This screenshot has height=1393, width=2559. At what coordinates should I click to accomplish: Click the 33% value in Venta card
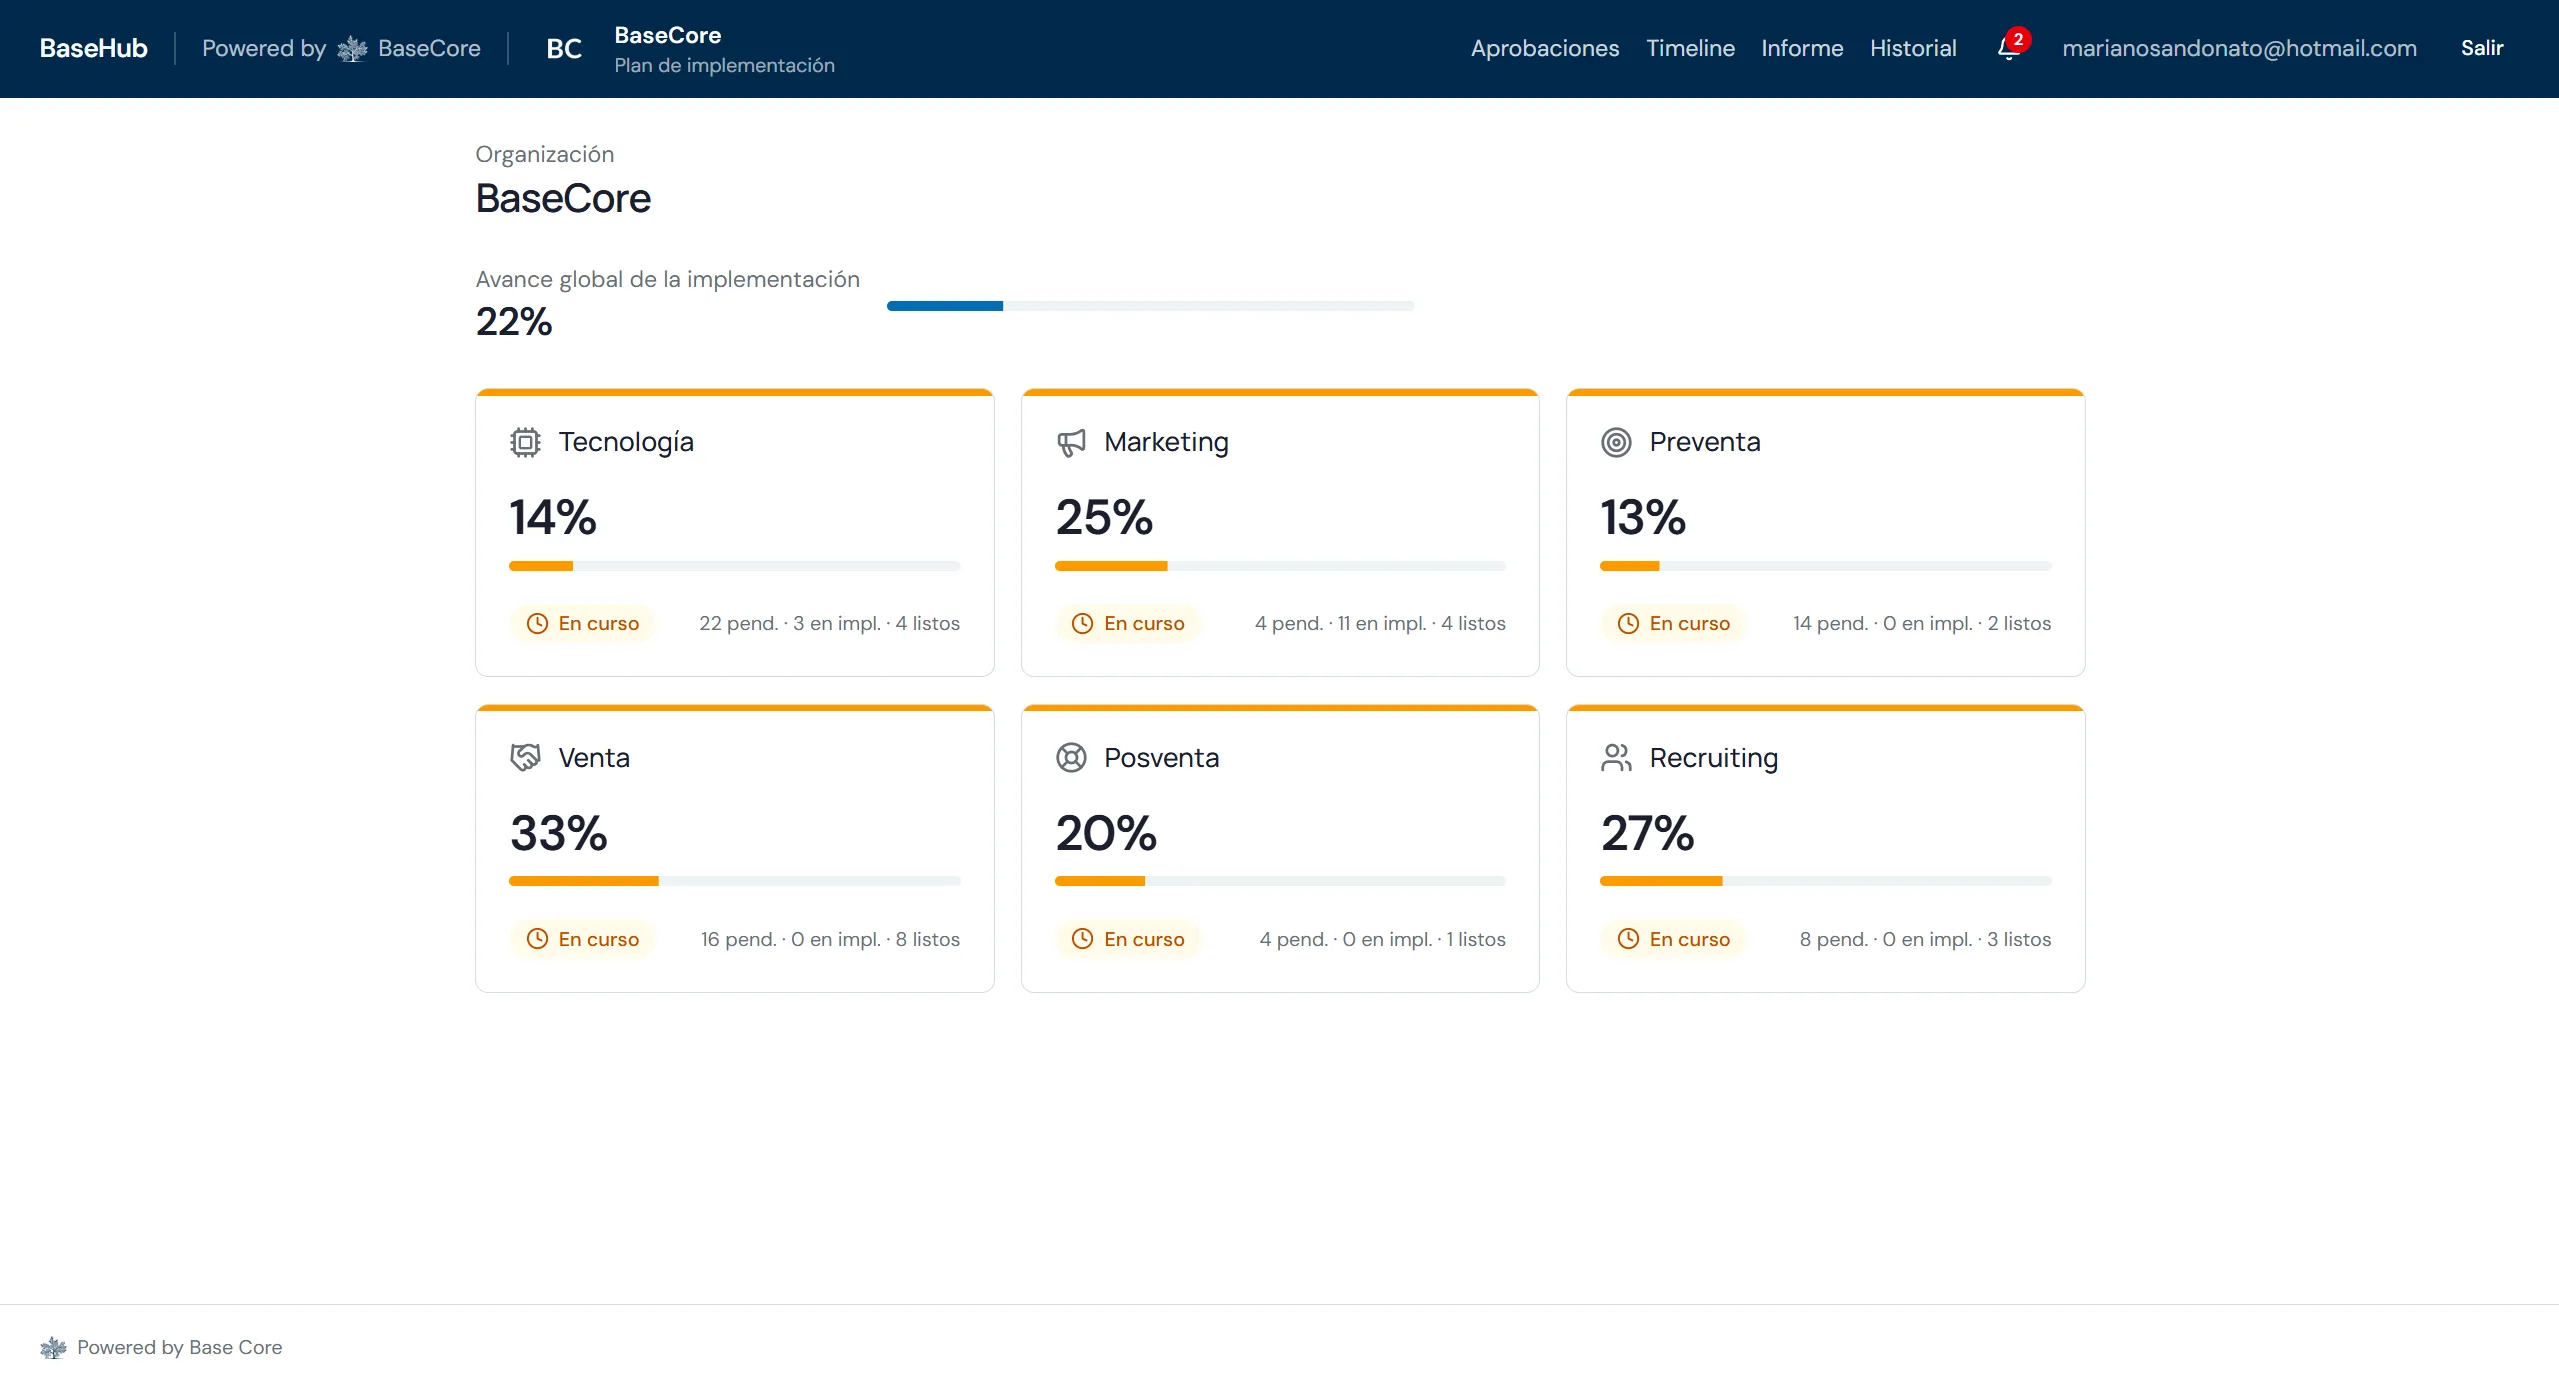click(x=558, y=833)
